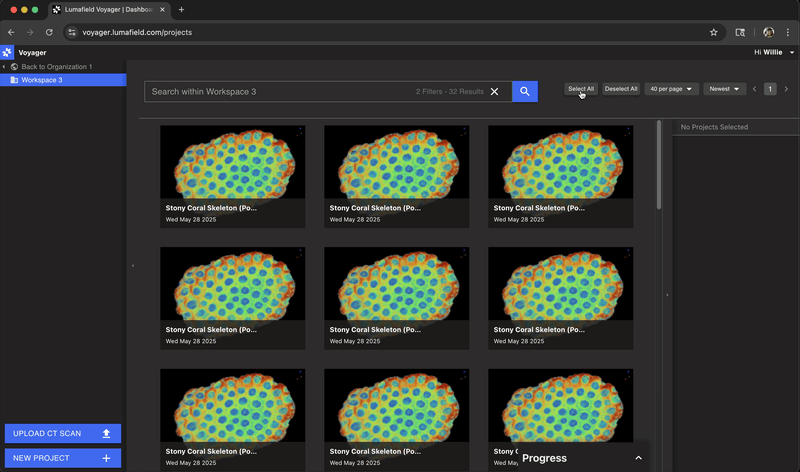Bookmark the page with the star icon
This screenshot has height=472, width=800.
[x=713, y=32]
